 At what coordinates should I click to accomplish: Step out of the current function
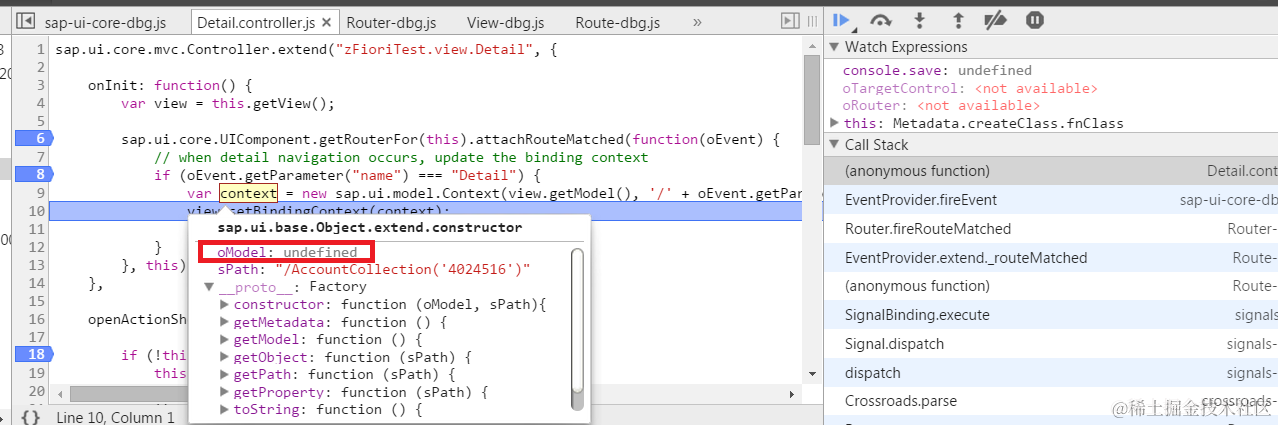click(x=958, y=20)
